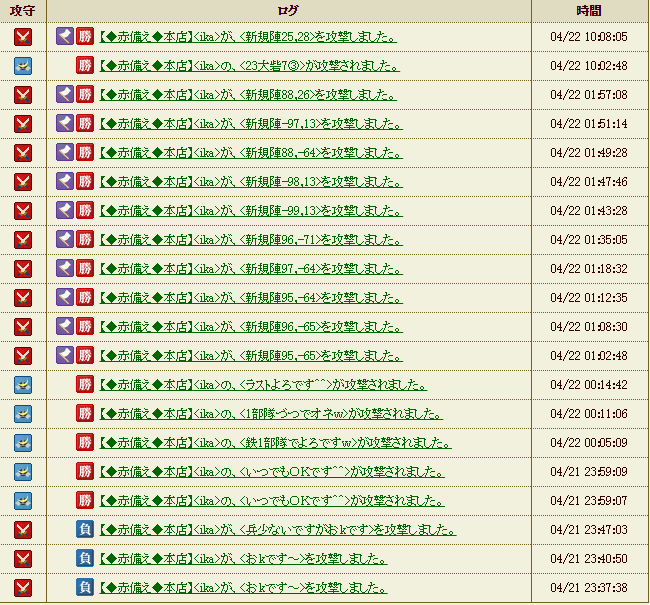Open the log link for 新規陣-97,13 attack
This screenshot has height=605, width=650.
click(251, 124)
